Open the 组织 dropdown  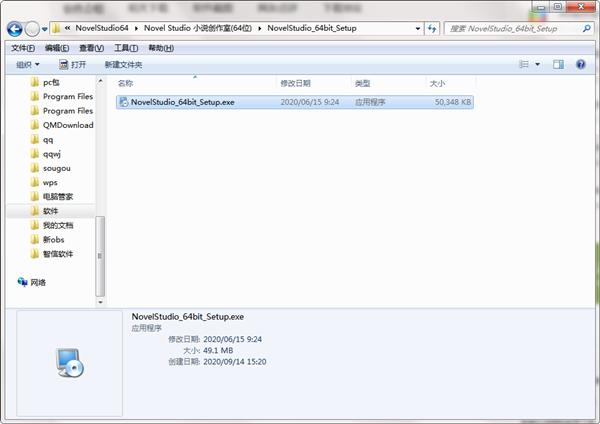coord(28,65)
